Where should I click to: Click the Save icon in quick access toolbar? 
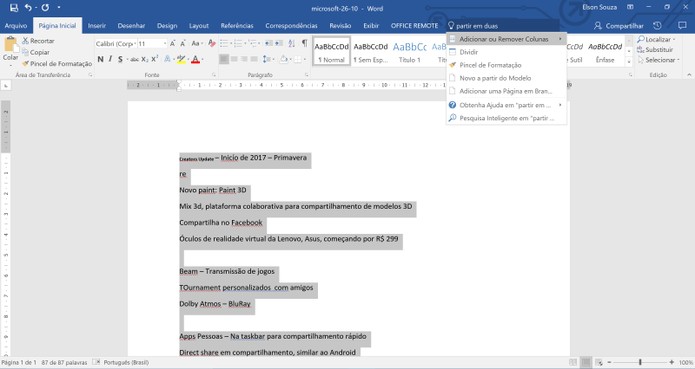coord(14,8)
